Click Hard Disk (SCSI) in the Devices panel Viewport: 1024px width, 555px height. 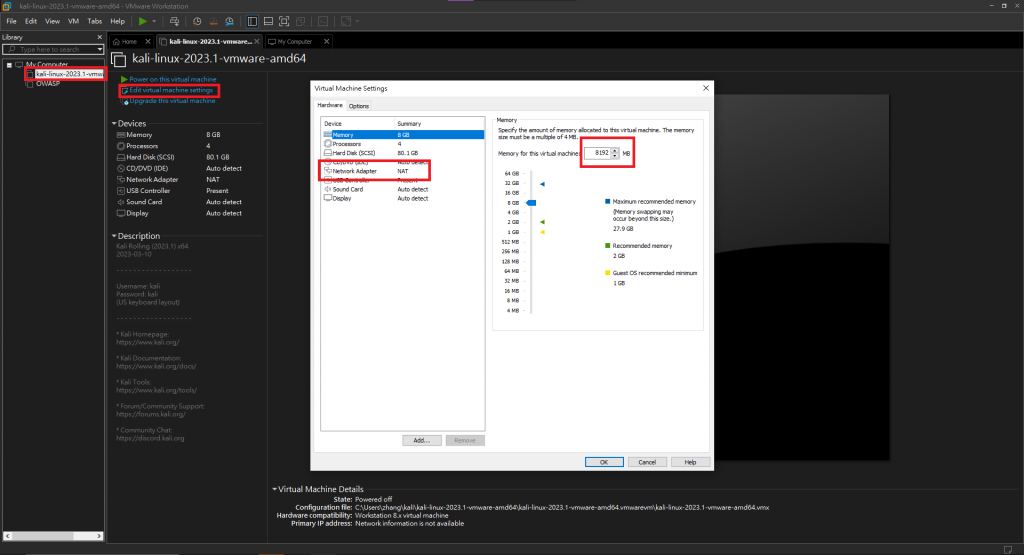click(x=150, y=157)
